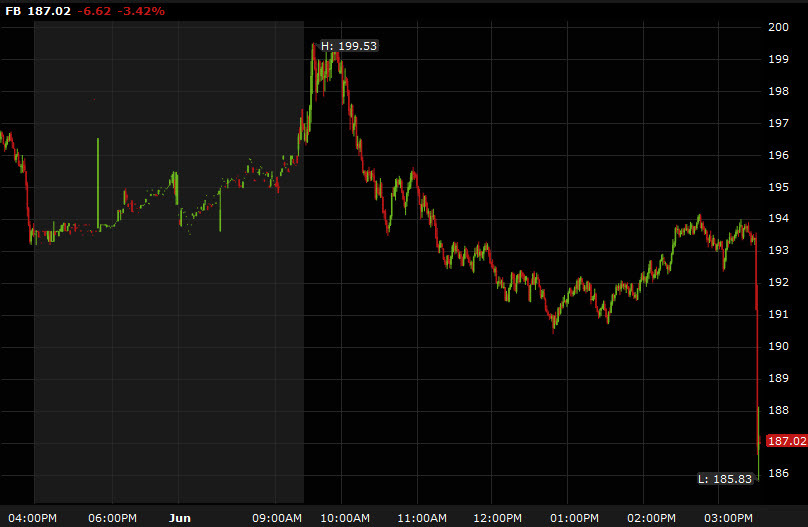
Task: Click the 04:00PM time axis label
Action: 32,518
